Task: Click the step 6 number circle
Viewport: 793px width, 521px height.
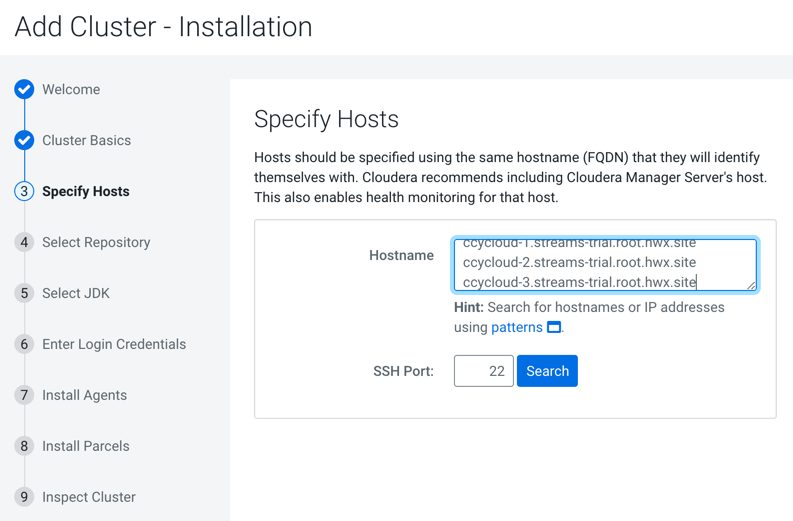Action: coord(24,344)
